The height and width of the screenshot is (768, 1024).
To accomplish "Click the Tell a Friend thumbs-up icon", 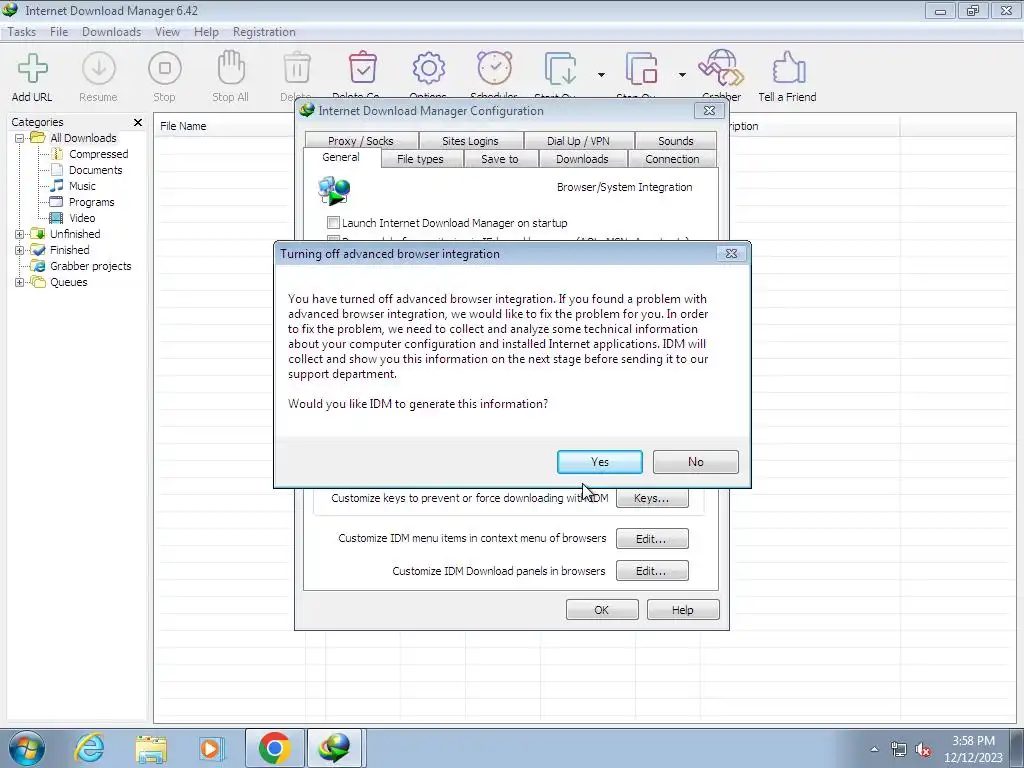I will click(788, 68).
